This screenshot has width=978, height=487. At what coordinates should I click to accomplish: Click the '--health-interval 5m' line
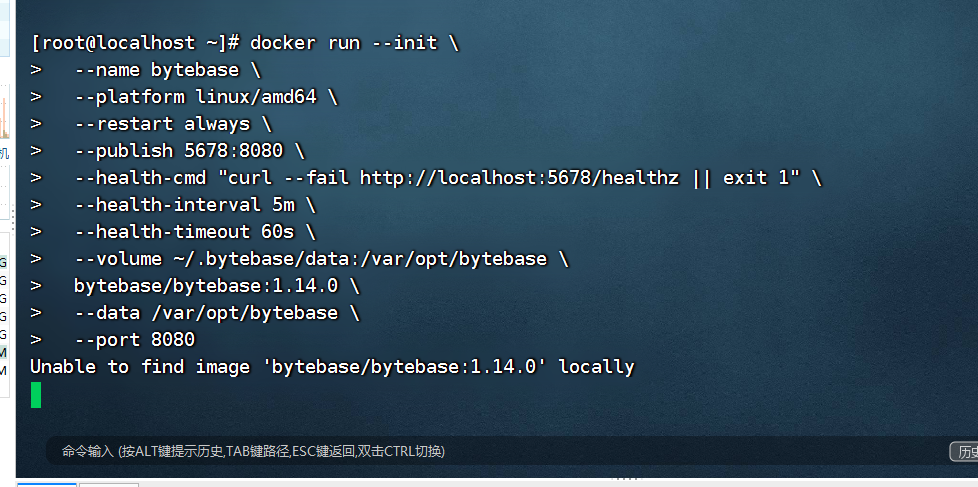tap(173, 205)
